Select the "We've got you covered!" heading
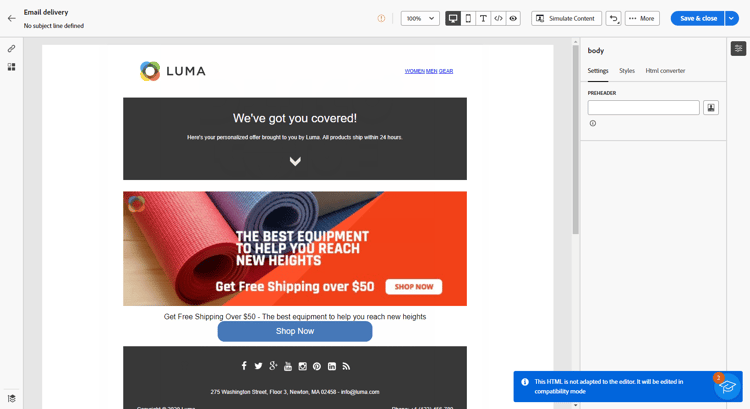The height and width of the screenshot is (409, 750). coord(295,118)
